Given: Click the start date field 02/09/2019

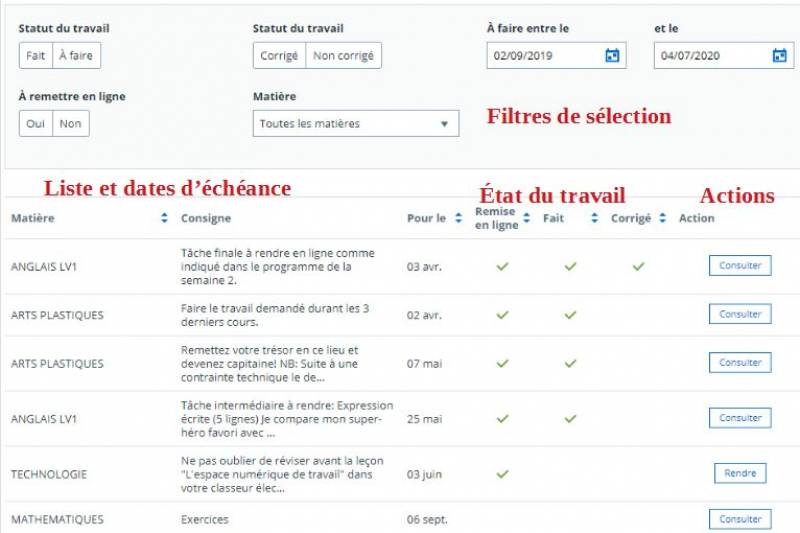Looking at the screenshot, I should pos(545,56).
